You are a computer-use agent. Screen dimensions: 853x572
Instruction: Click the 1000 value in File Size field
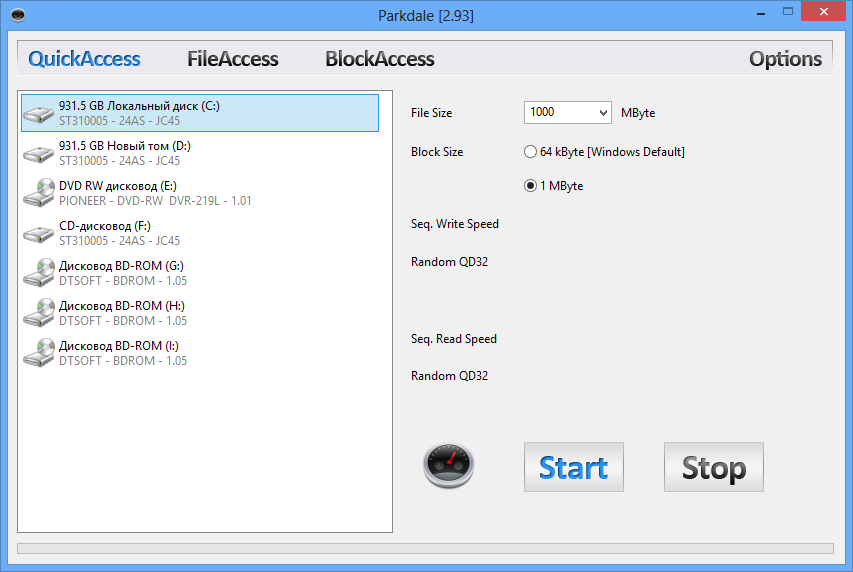point(542,112)
